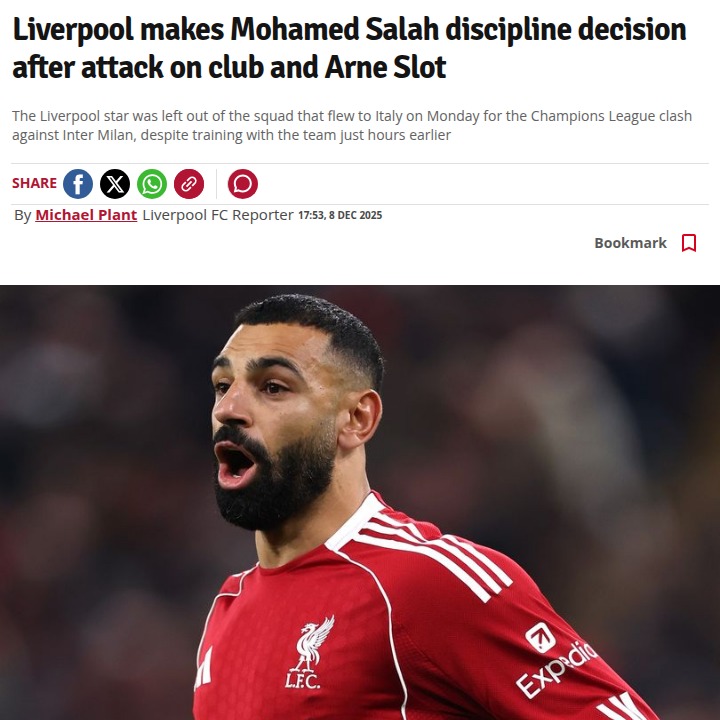Click the 17:53, 8 DEC 2025 timestamp

pos(340,215)
